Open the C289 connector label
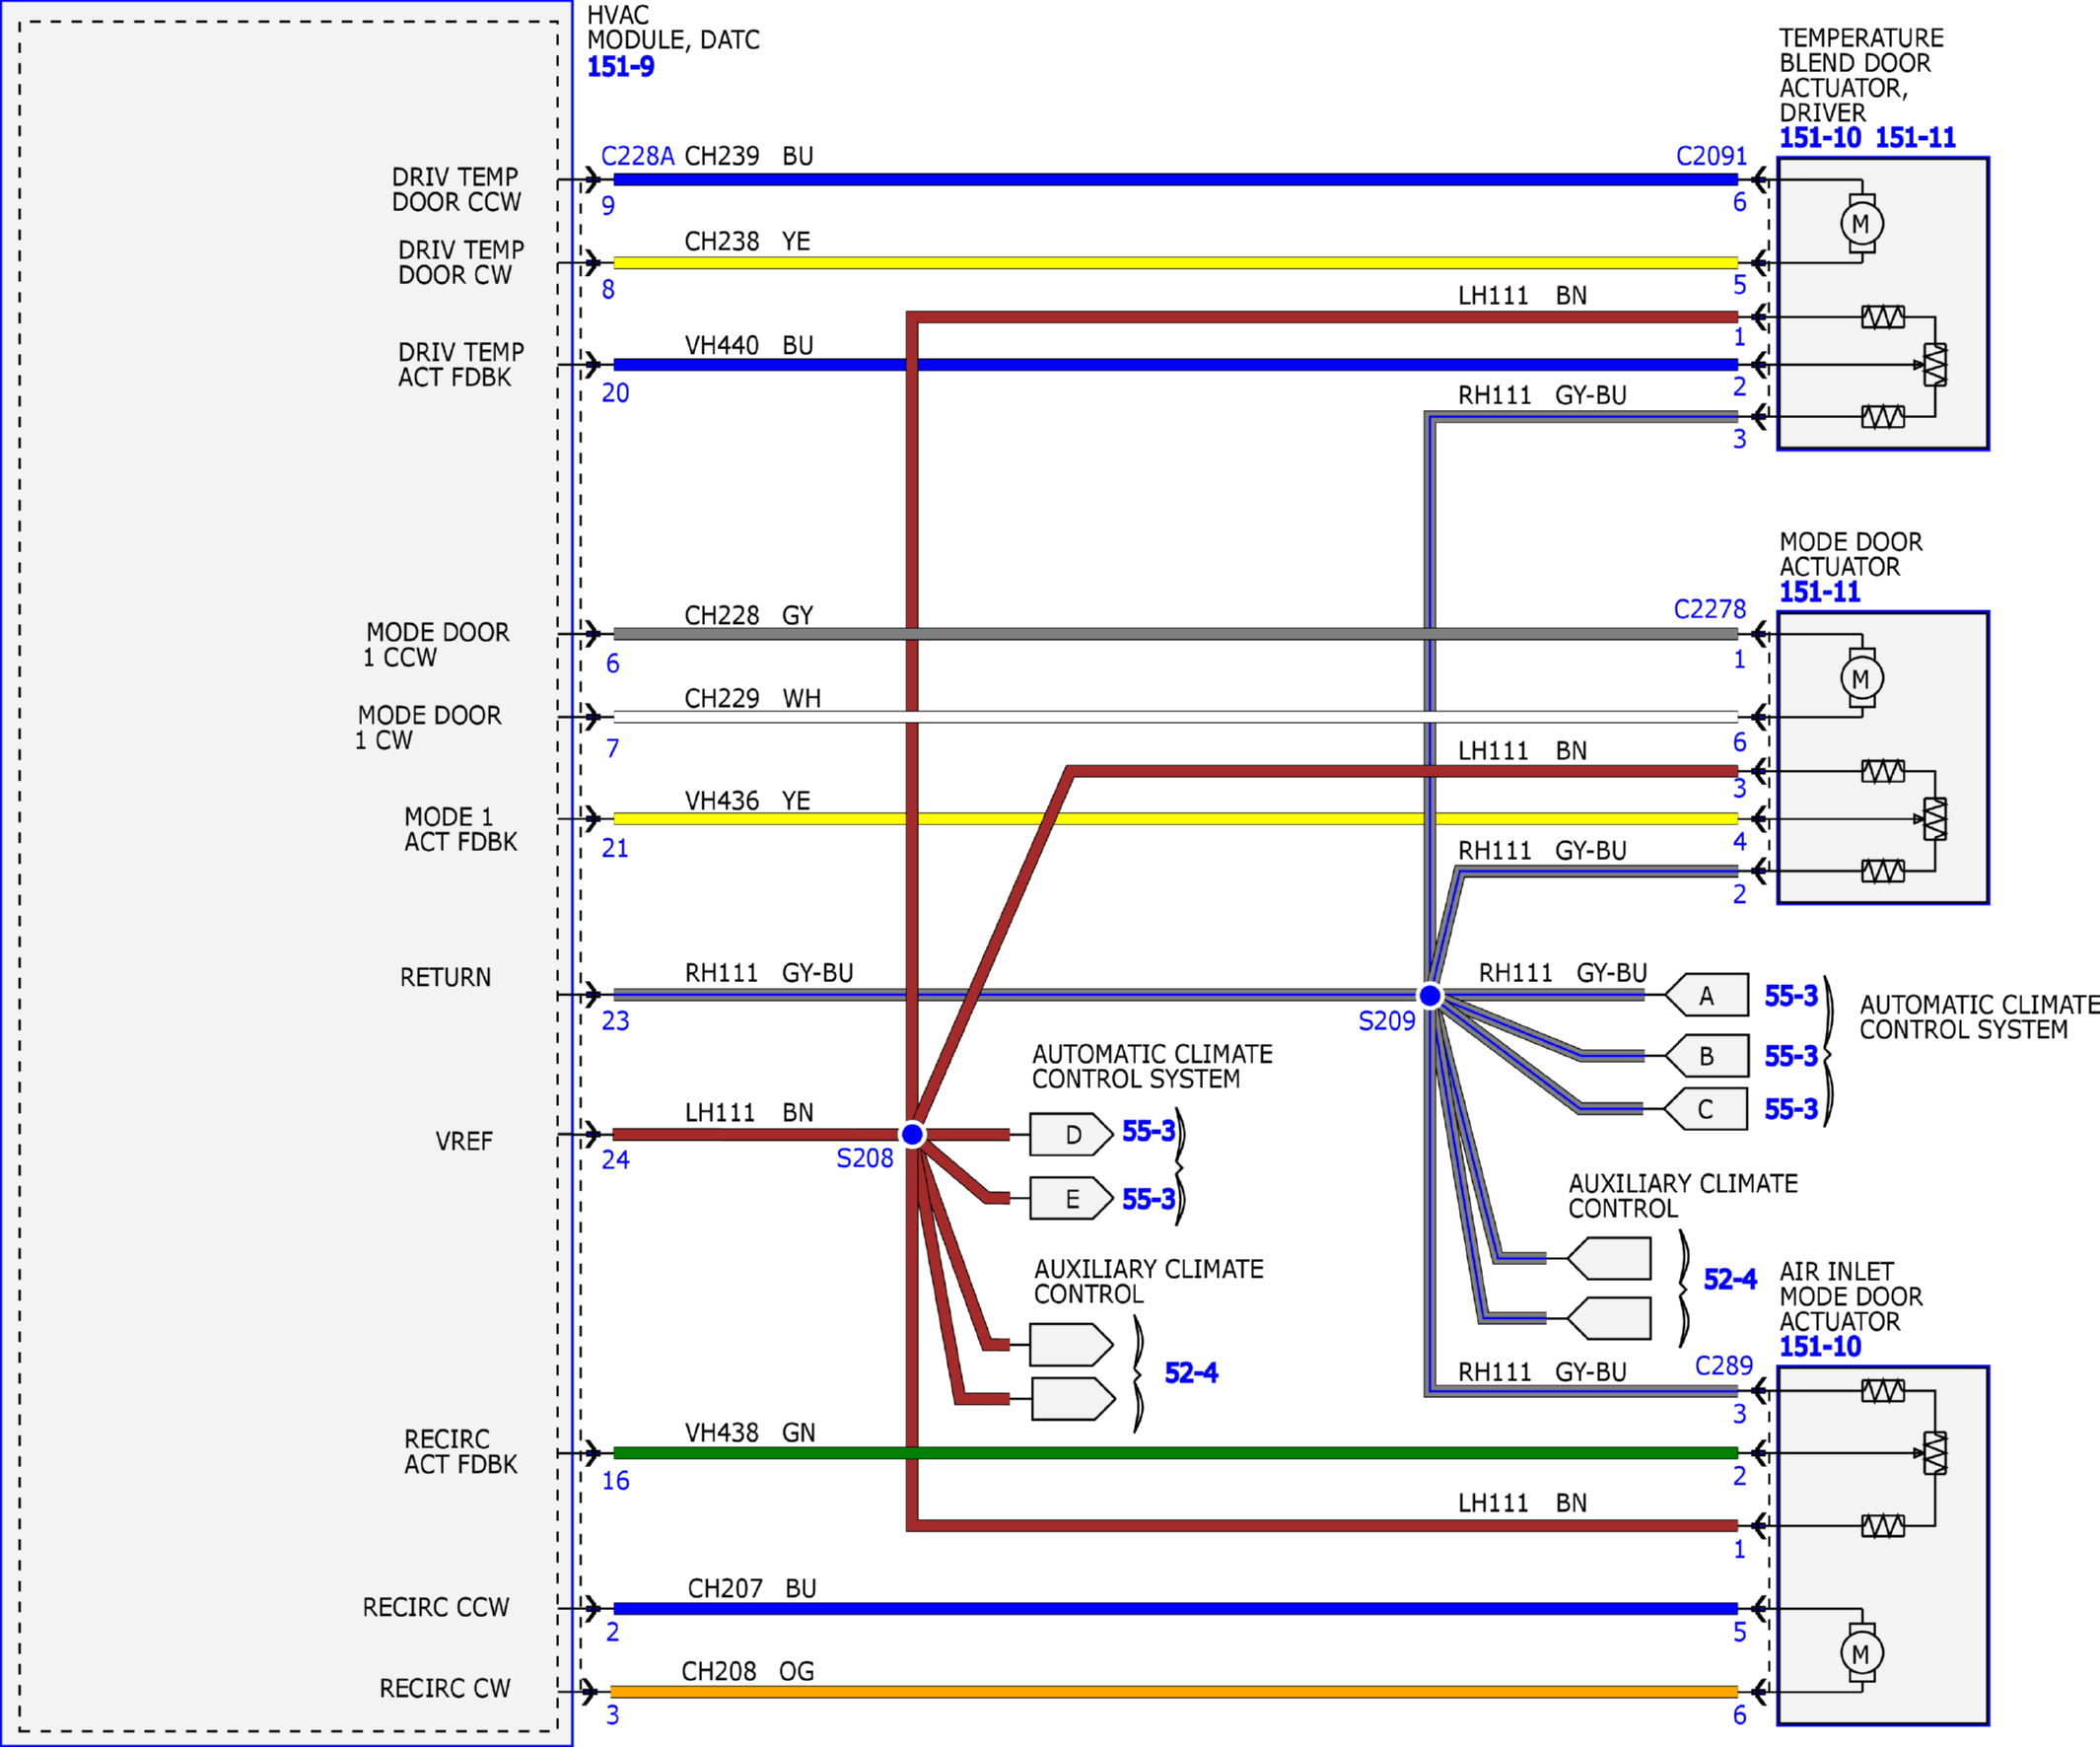This screenshot has width=2100, height=1747. (x=1724, y=1365)
